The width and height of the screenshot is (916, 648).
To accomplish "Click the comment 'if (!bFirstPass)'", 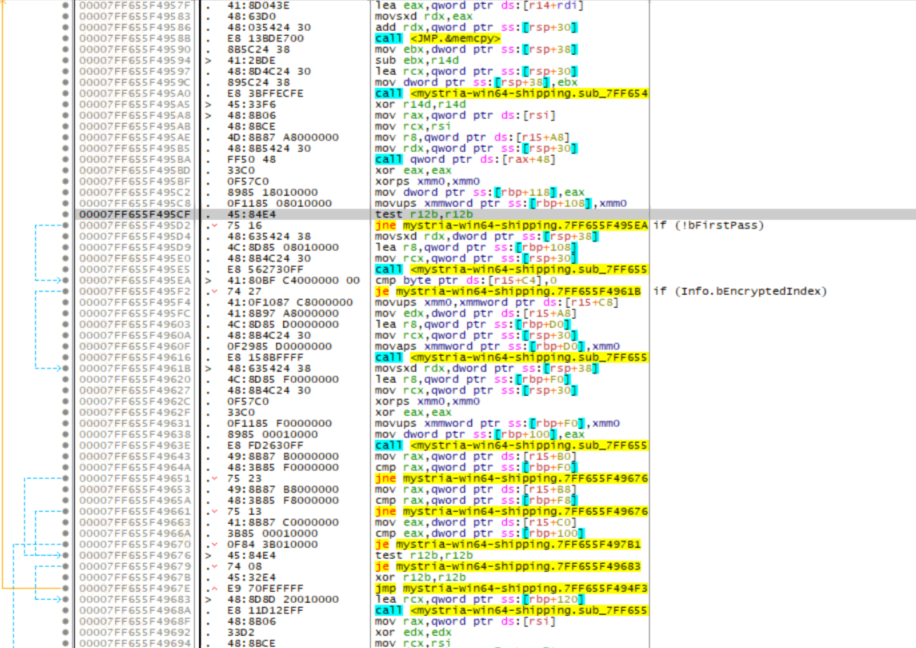I will pyautogui.click(x=709, y=226).
